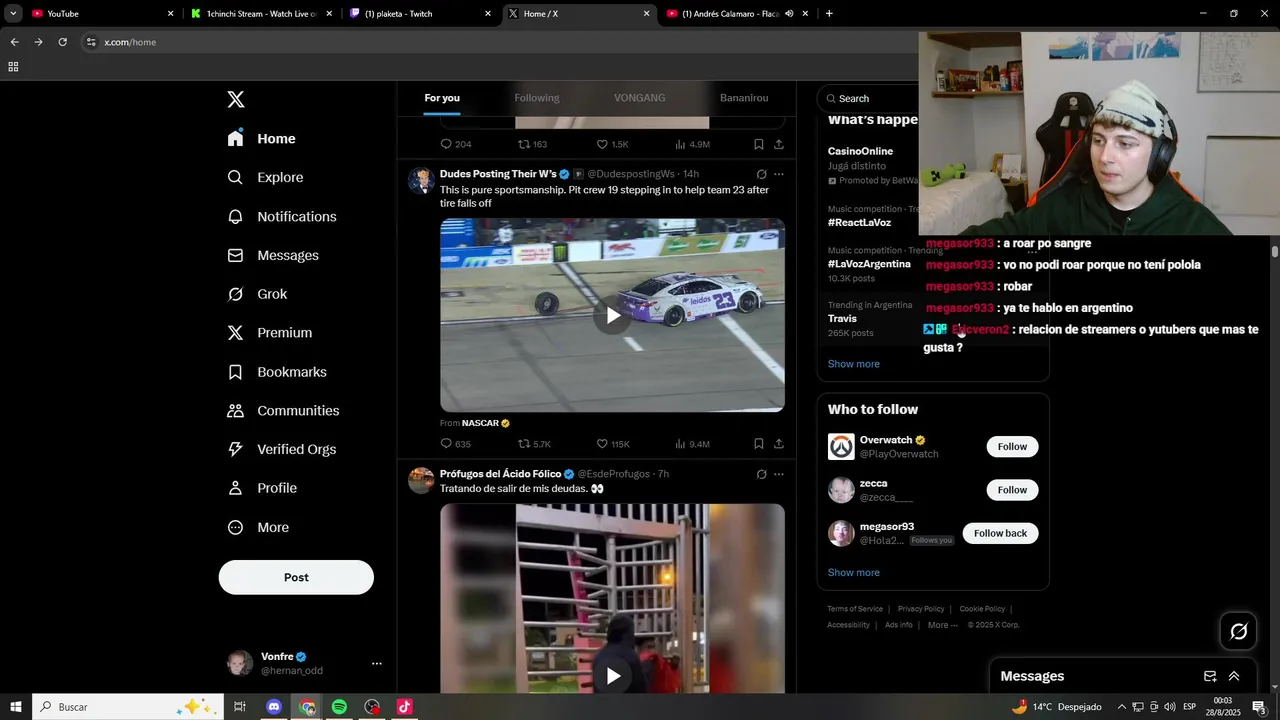Open Grok explain icon on Prófugos post
1280x720 pixels.
(761, 474)
